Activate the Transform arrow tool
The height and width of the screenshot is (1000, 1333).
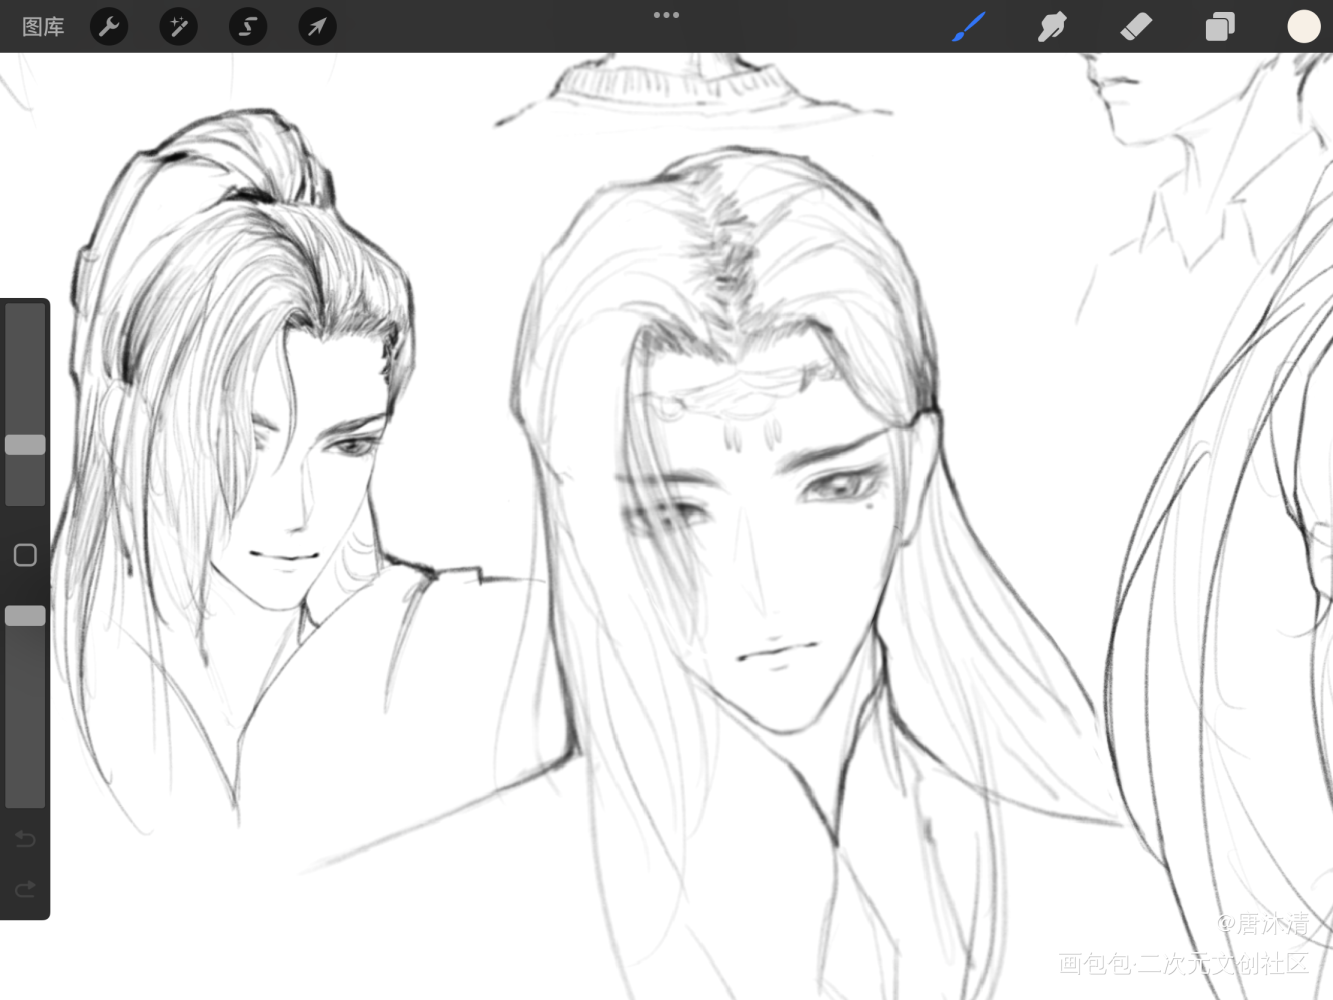tap(317, 27)
